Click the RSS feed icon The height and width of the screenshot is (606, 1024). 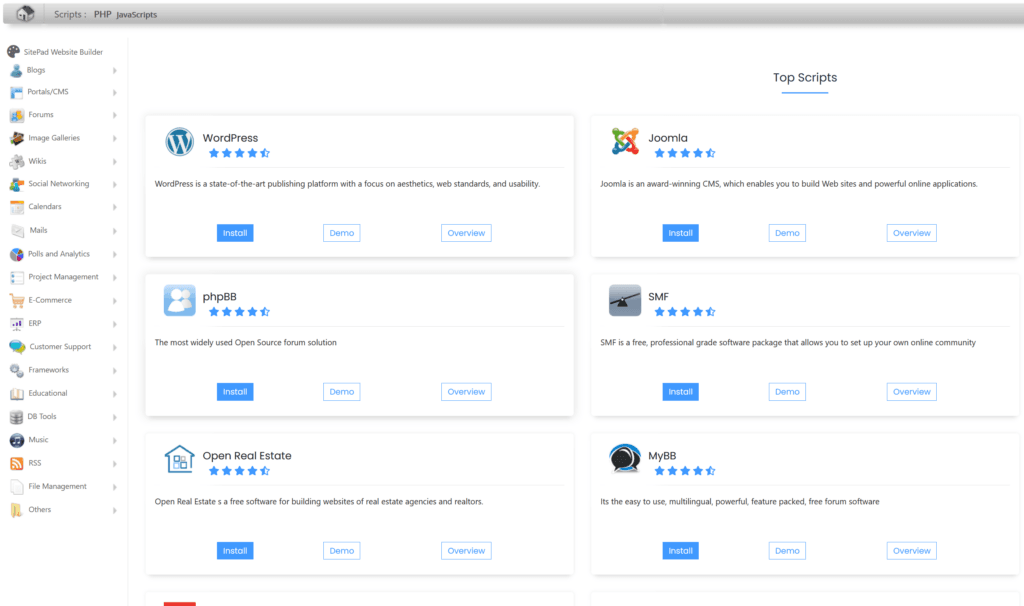(17, 464)
